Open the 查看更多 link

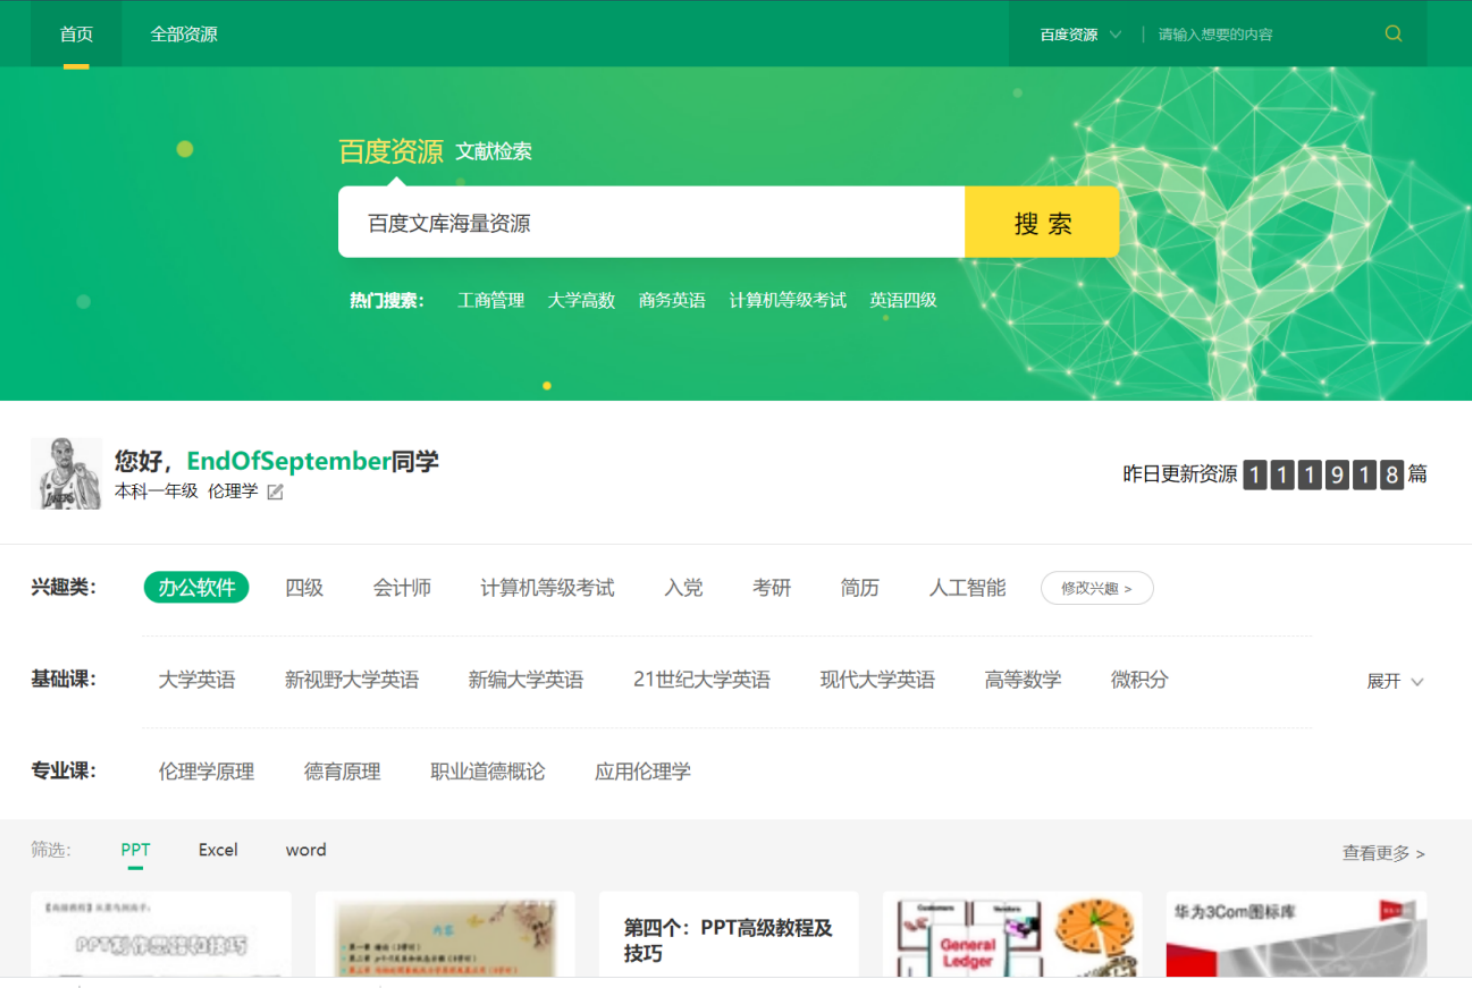point(1381,853)
